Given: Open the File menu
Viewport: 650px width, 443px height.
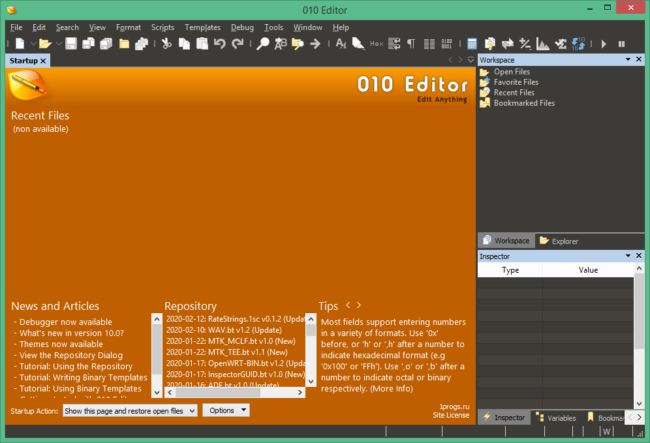Looking at the screenshot, I should tap(16, 27).
